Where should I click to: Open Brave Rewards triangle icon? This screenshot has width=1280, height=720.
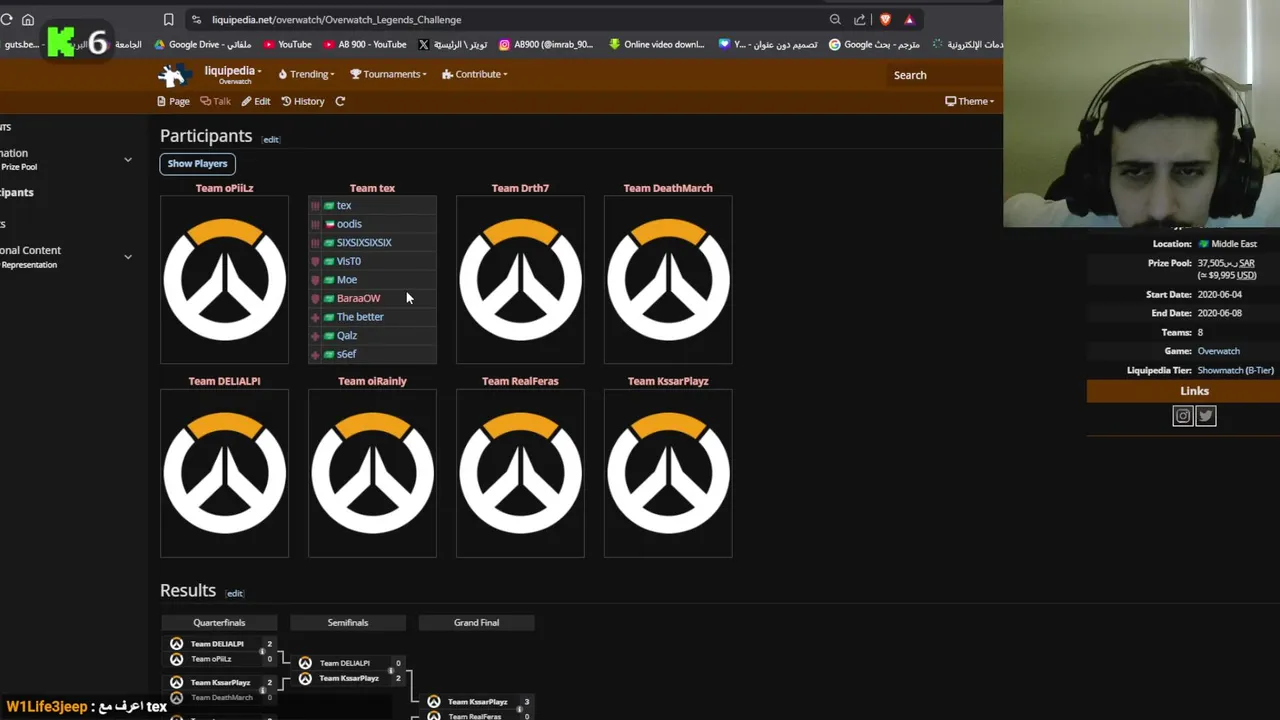click(x=909, y=19)
